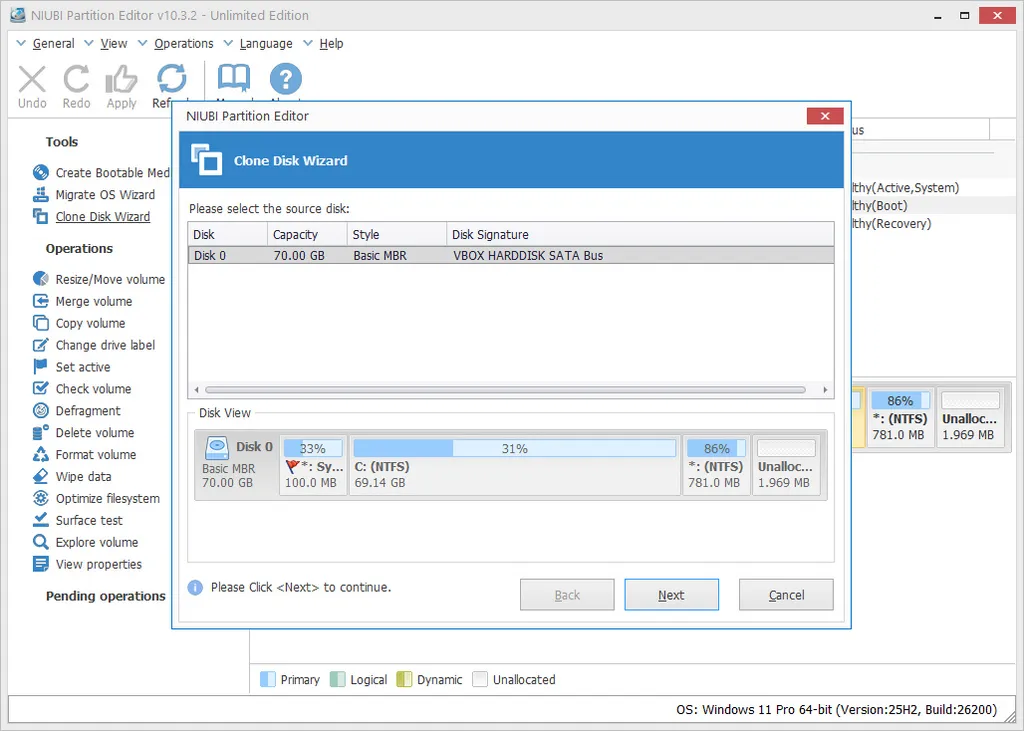
Task: Open the Manual book icon
Action: coord(233,78)
